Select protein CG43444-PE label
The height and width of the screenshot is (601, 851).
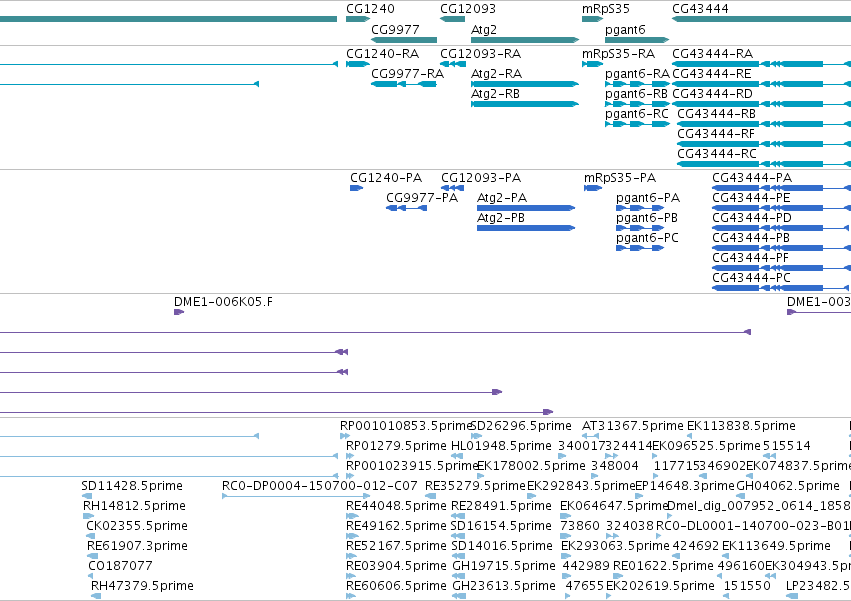click(x=751, y=198)
